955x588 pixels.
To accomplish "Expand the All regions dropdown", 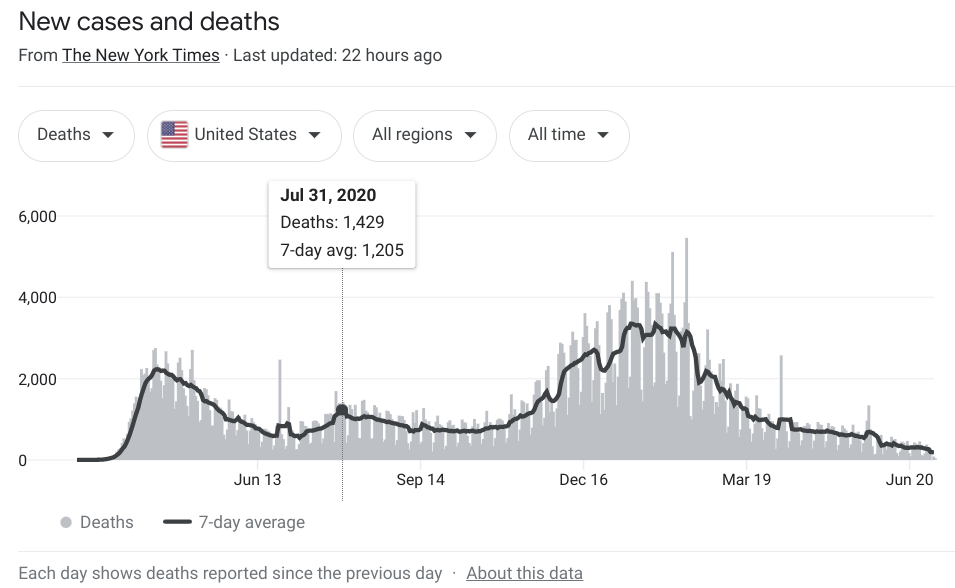I will [x=424, y=135].
